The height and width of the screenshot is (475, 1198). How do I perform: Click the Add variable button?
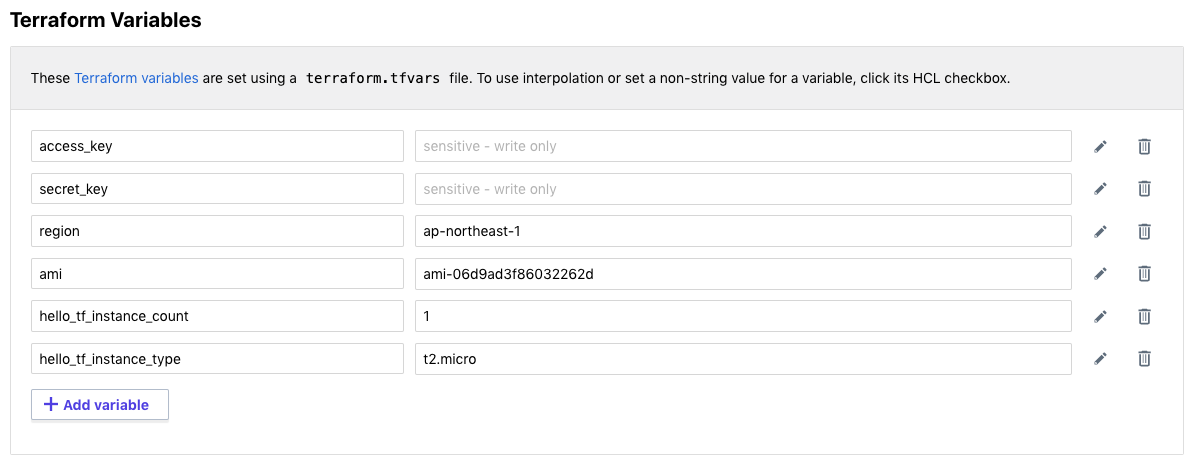[x=100, y=405]
